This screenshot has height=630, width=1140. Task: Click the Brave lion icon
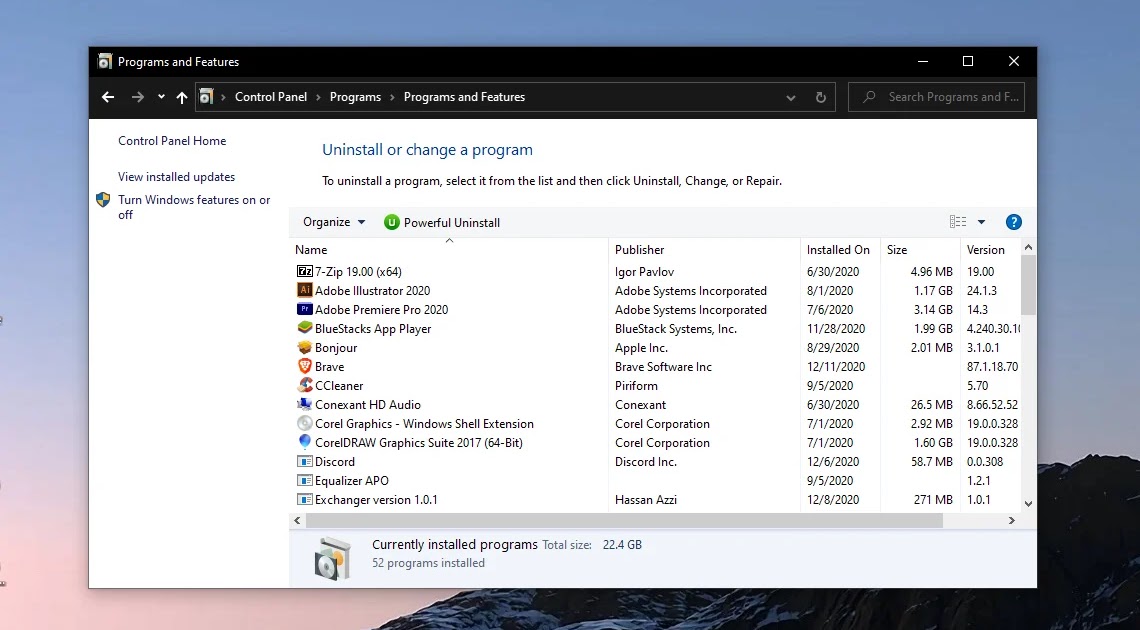click(305, 366)
